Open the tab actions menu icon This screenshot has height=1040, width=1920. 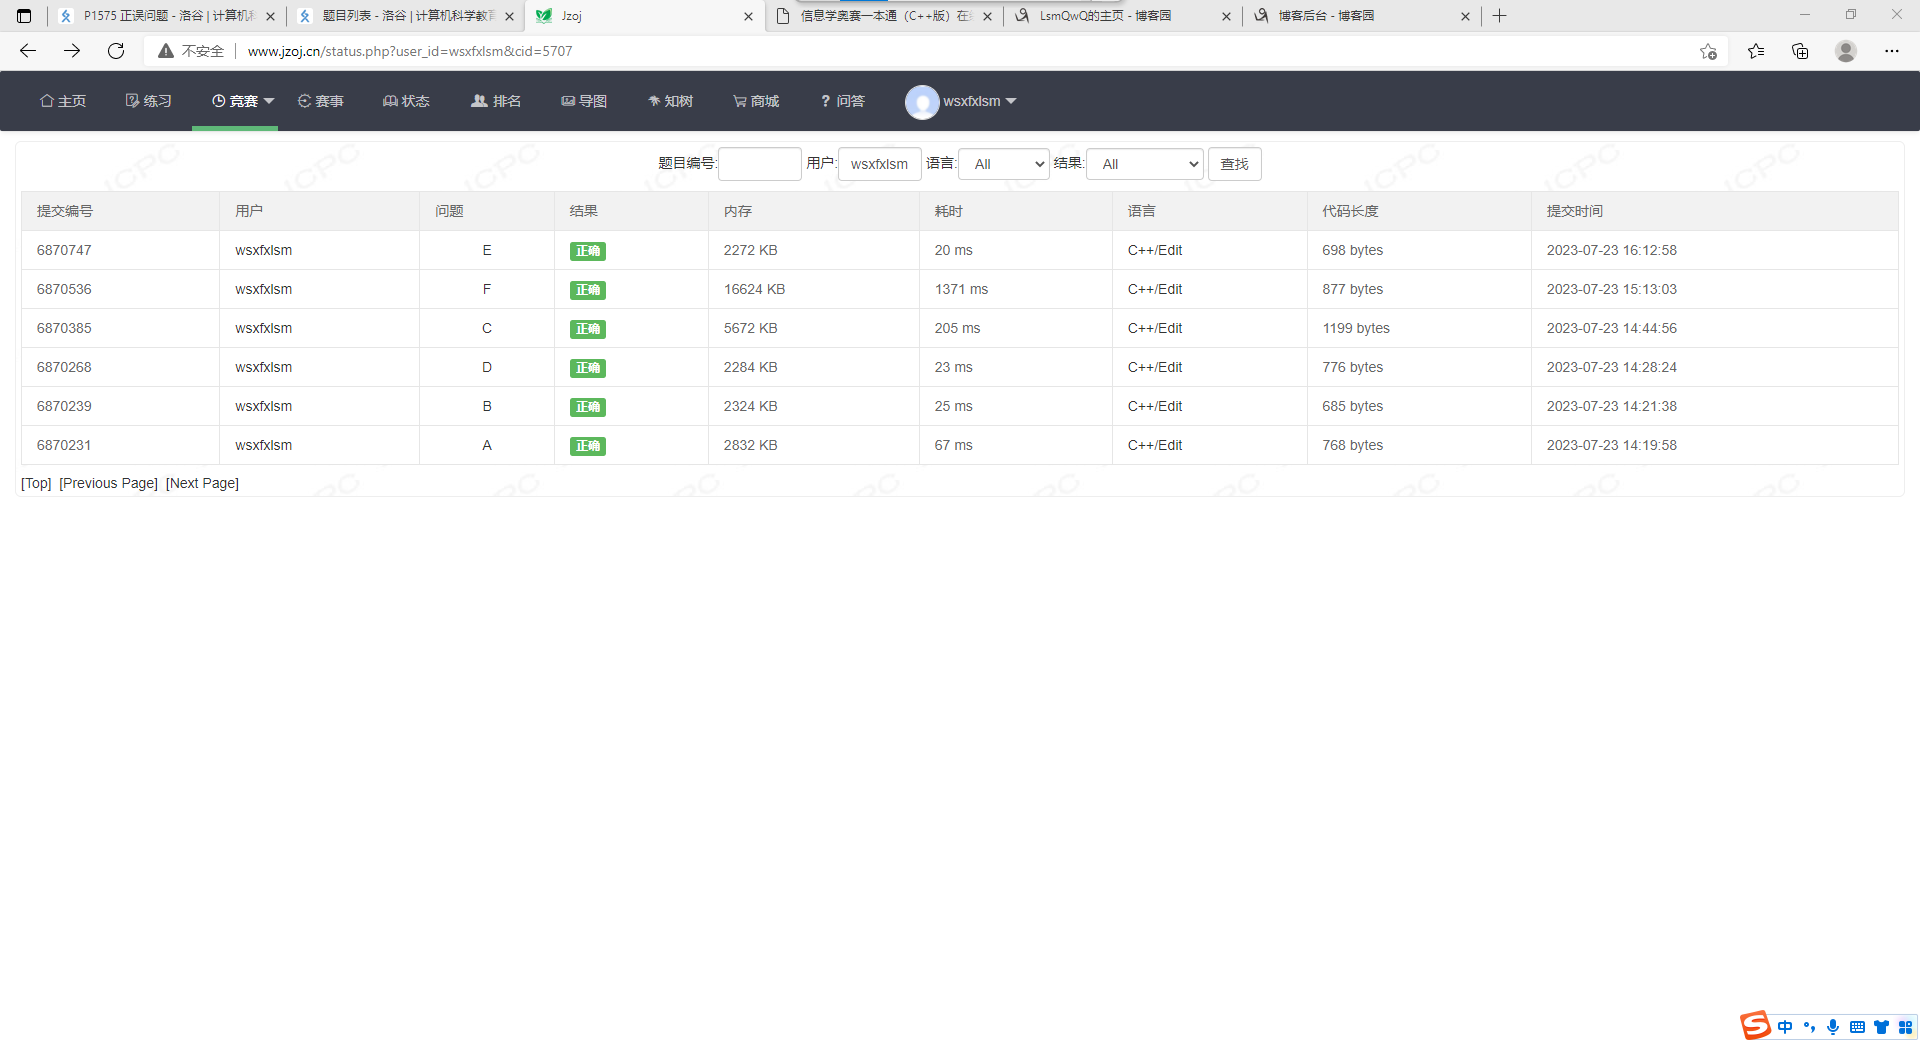[24, 16]
